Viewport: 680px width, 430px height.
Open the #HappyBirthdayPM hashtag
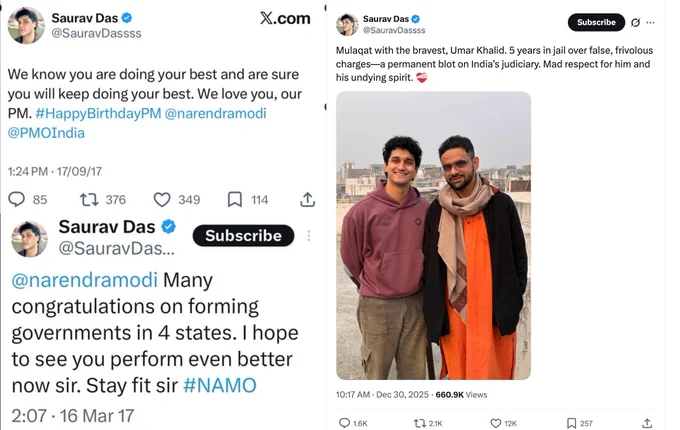(98, 114)
